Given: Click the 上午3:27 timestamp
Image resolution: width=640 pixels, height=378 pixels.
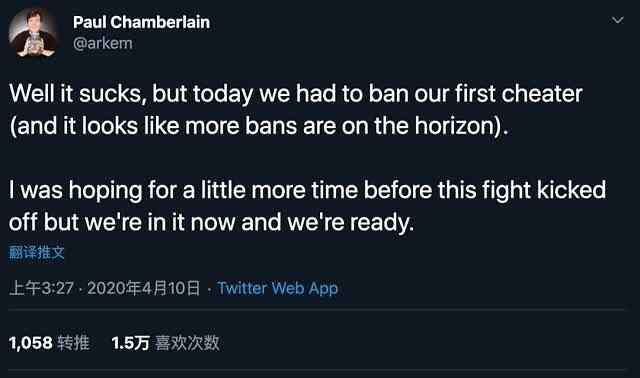Looking at the screenshot, I should (x=41, y=288).
